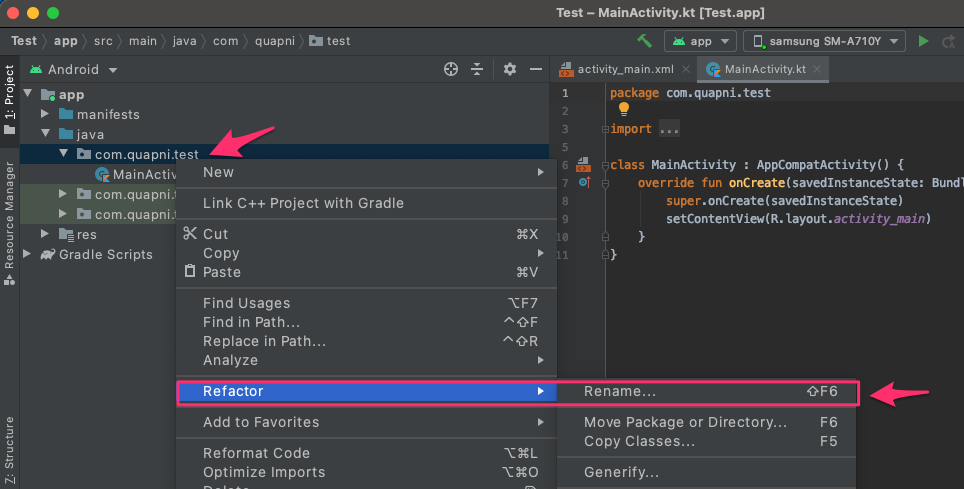Choose Rename… from the Refactor submenu
Viewport: 964px width, 489px height.
620,391
